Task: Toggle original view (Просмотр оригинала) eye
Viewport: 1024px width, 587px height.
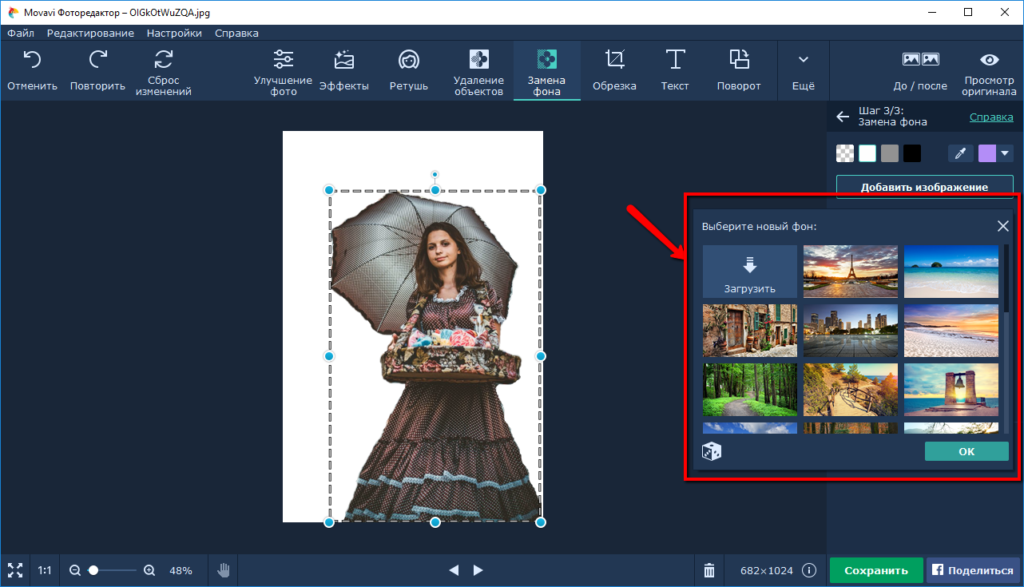Action: (x=989, y=71)
